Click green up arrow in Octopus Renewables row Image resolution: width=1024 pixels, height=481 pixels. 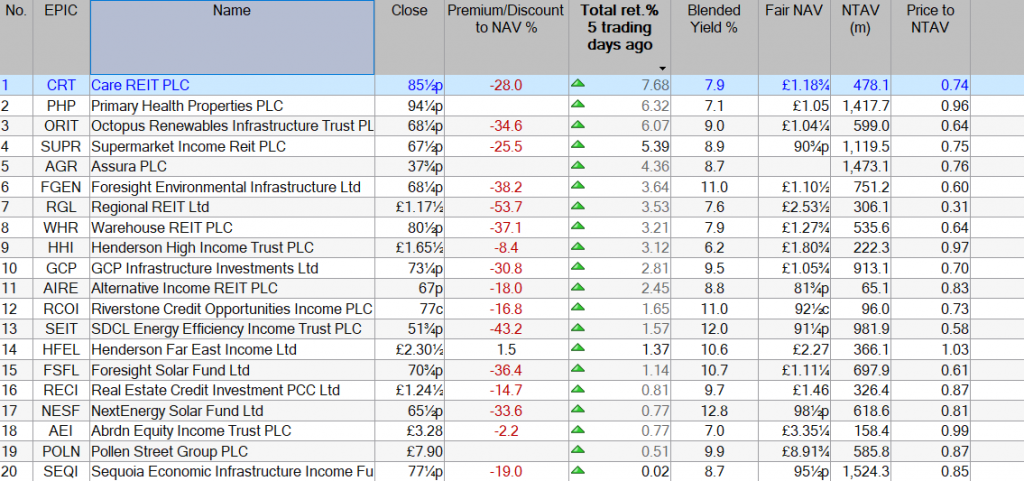[x=577, y=124]
